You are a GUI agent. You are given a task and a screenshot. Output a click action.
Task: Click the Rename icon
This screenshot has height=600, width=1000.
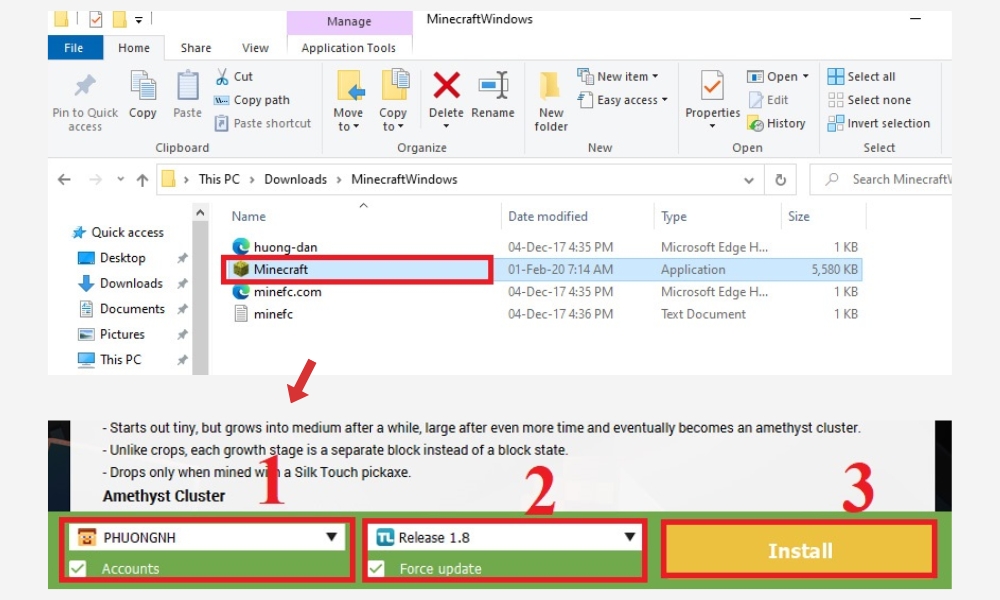pyautogui.click(x=493, y=85)
